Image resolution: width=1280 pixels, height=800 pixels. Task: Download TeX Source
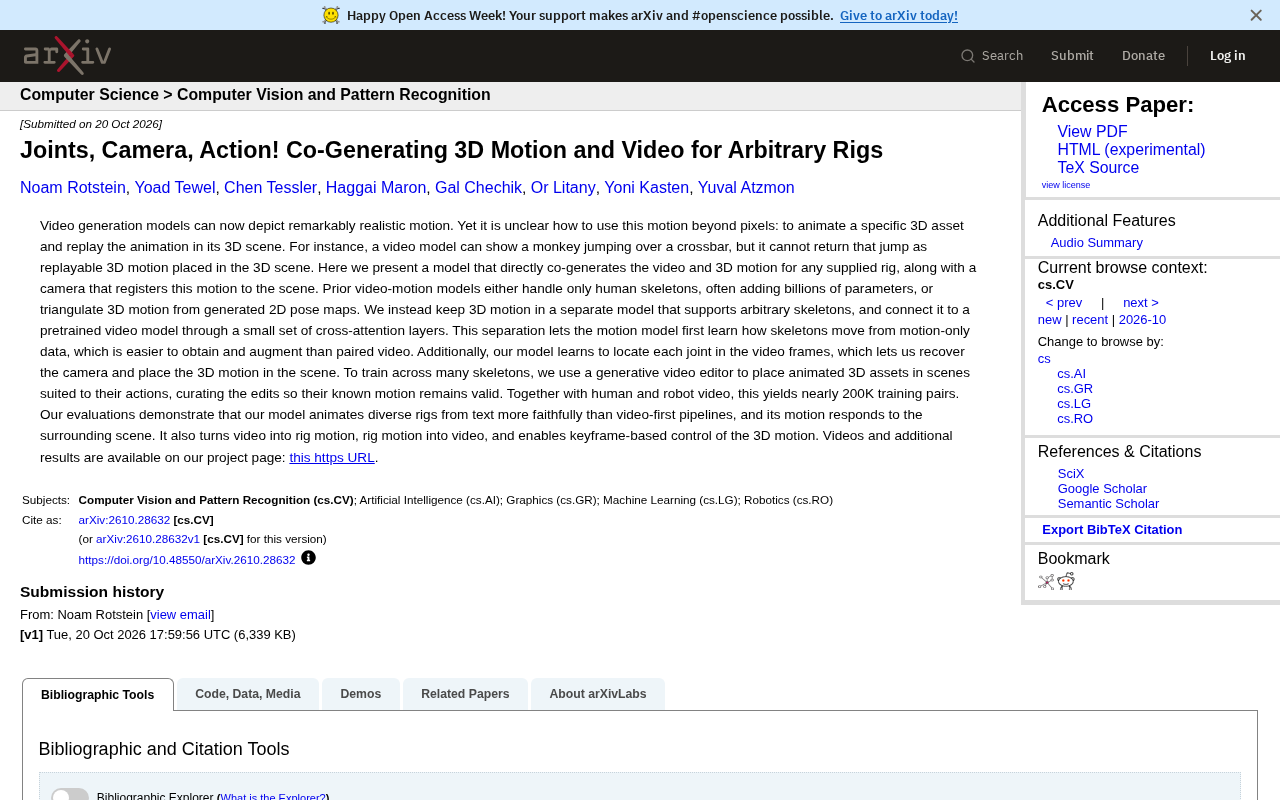pos(1098,168)
